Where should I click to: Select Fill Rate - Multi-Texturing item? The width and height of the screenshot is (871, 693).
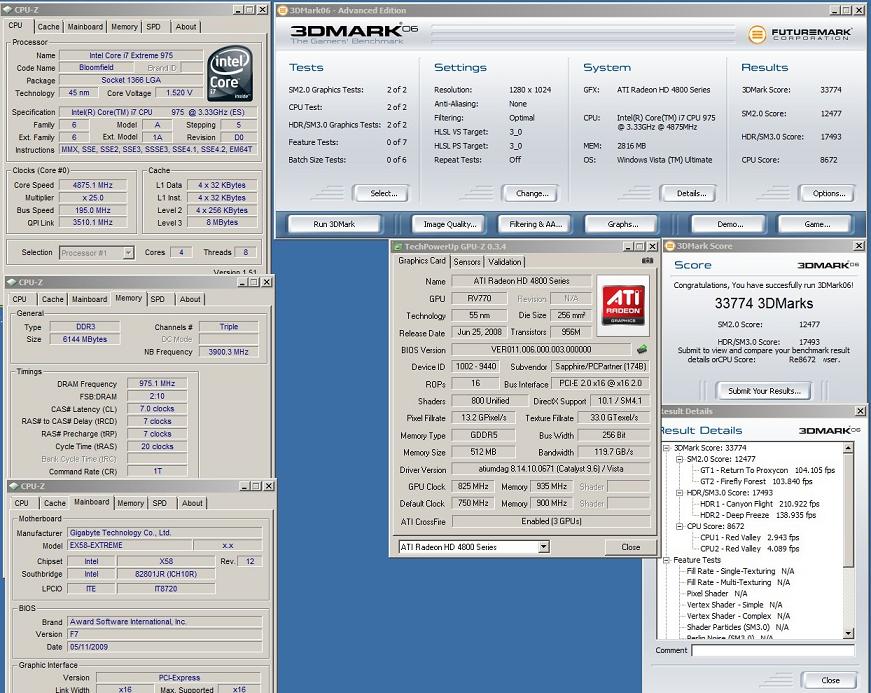coord(738,582)
